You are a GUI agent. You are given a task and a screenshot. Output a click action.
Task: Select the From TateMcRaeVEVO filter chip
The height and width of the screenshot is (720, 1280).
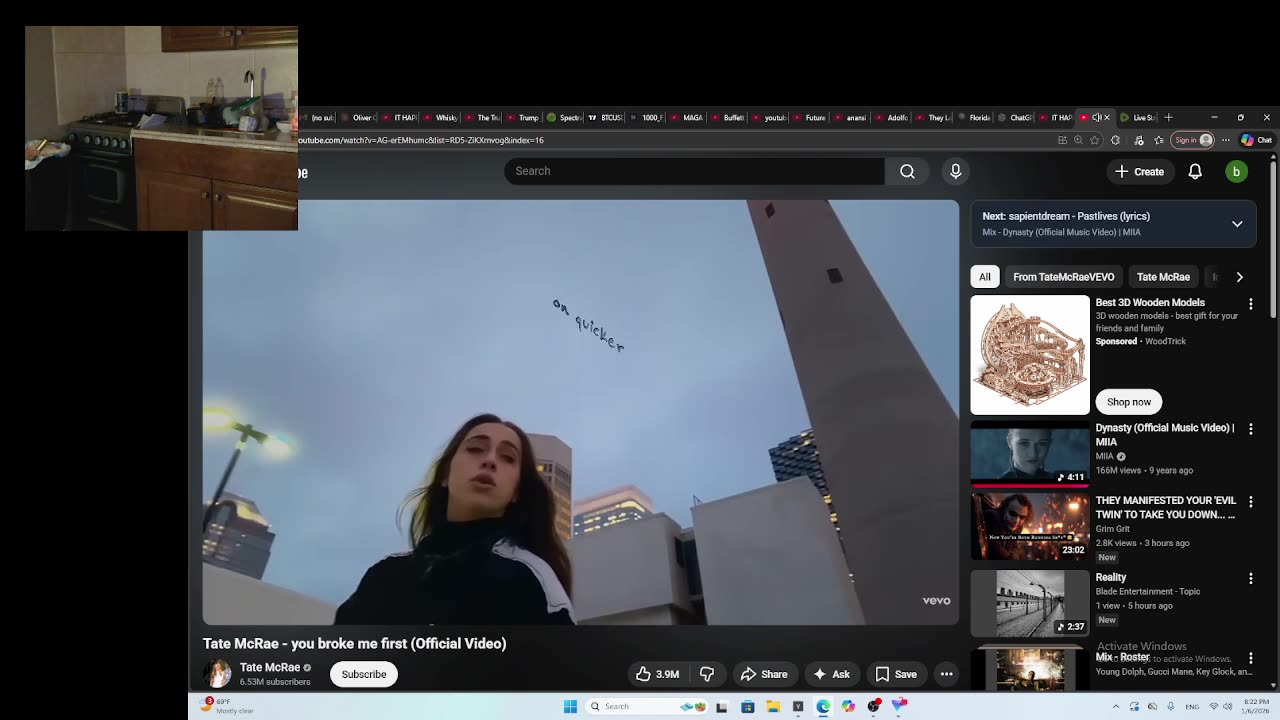pos(1063,277)
